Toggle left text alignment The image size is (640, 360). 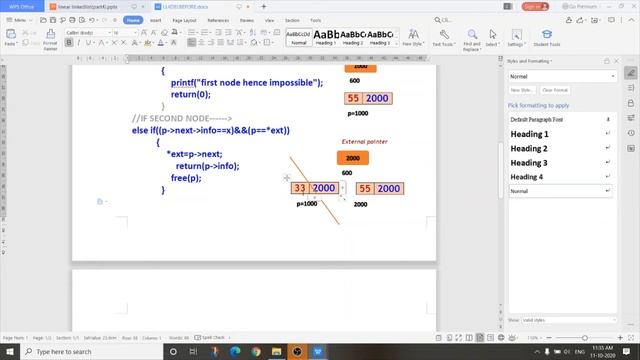point(191,42)
